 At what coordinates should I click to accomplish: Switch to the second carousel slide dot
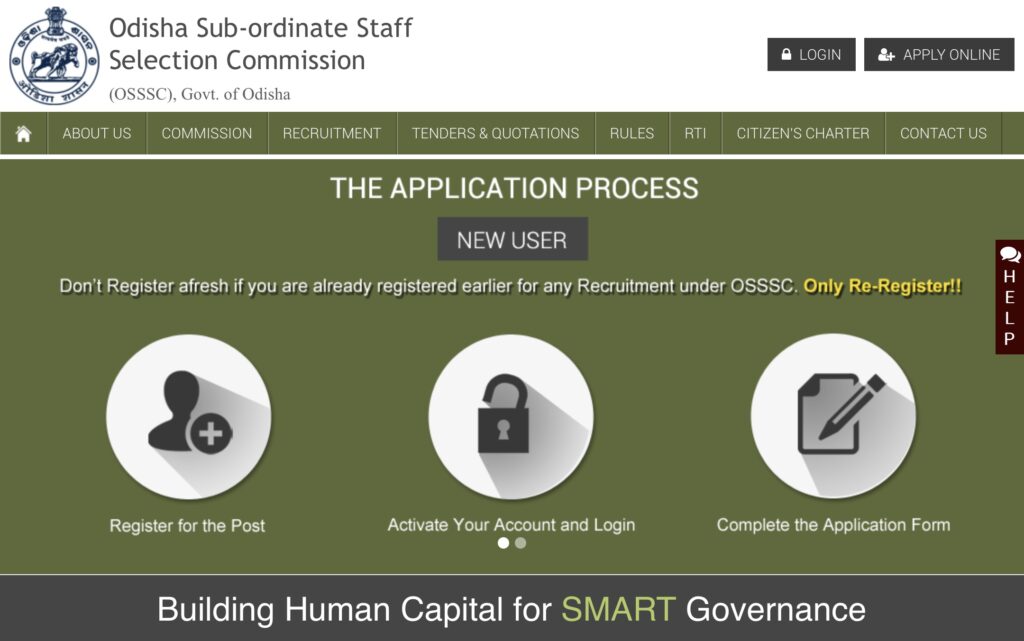(520, 543)
